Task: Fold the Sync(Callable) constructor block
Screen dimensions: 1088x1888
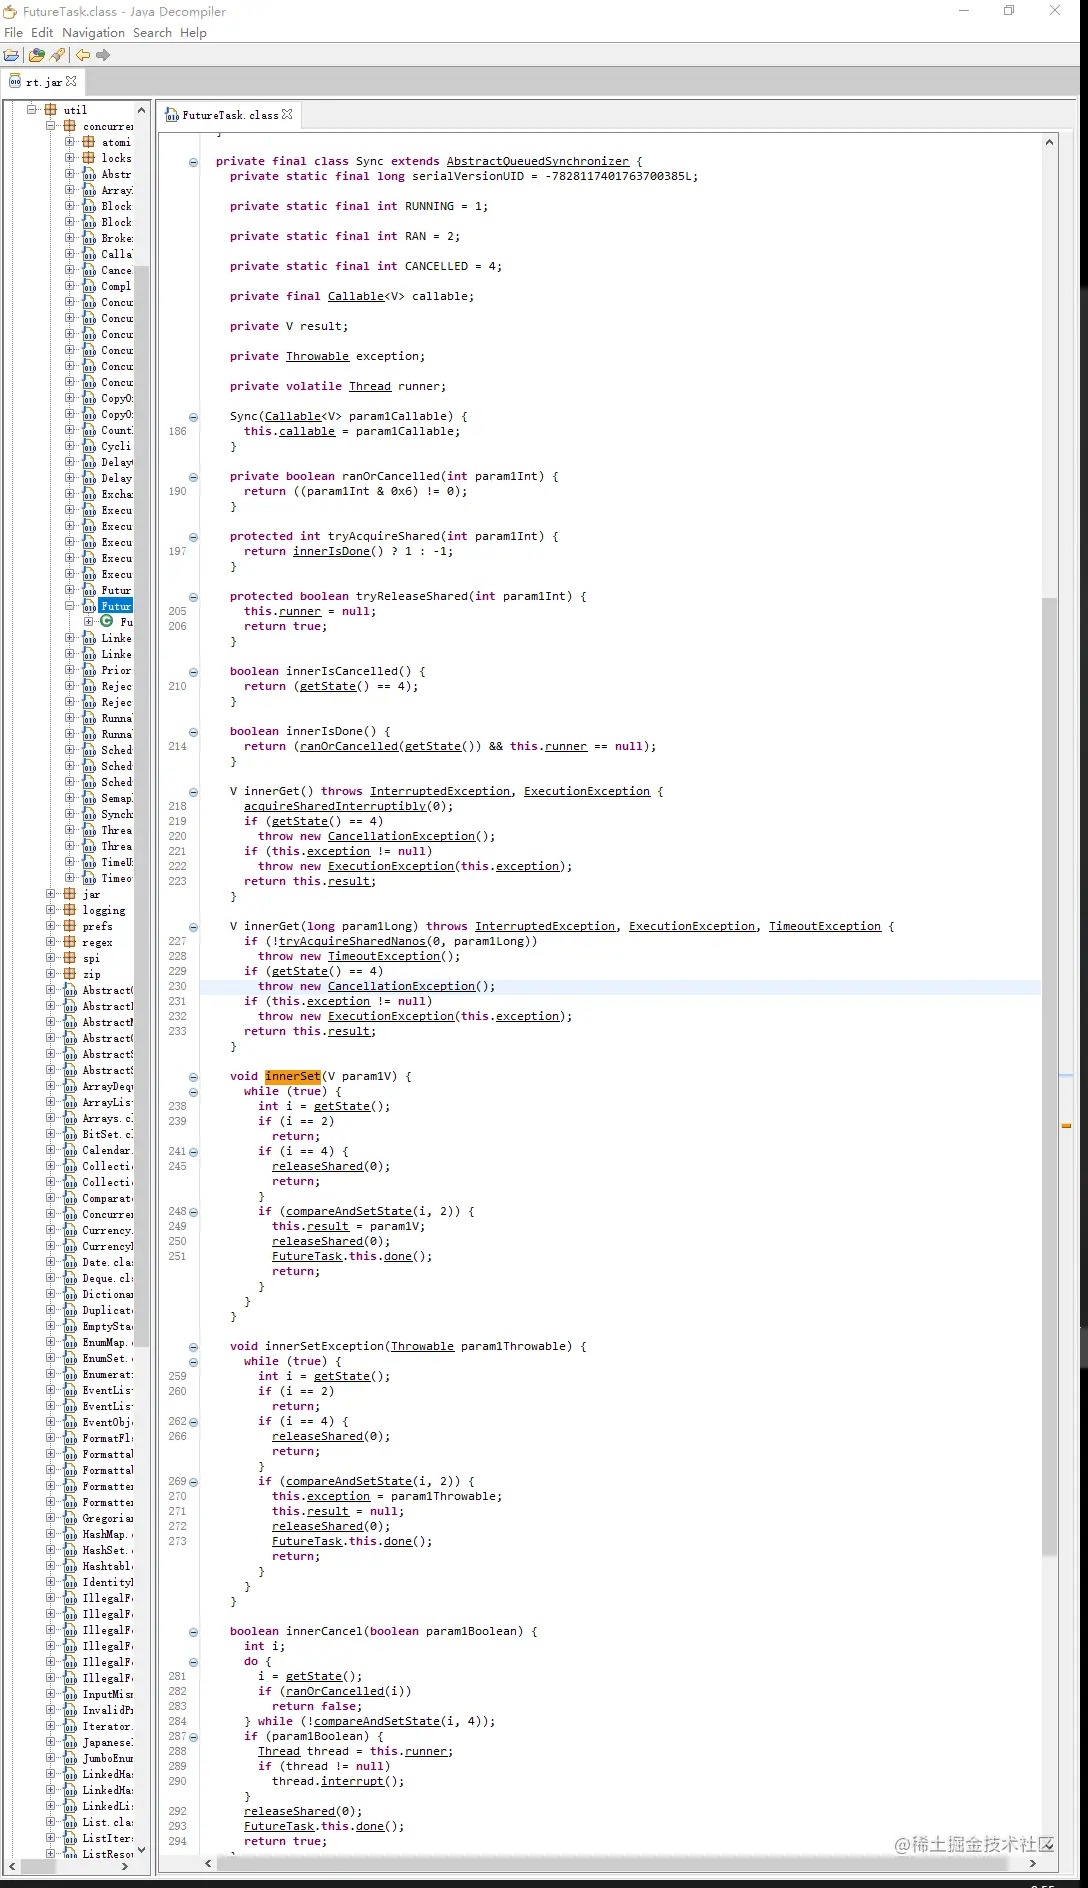Action: click(193, 417)
